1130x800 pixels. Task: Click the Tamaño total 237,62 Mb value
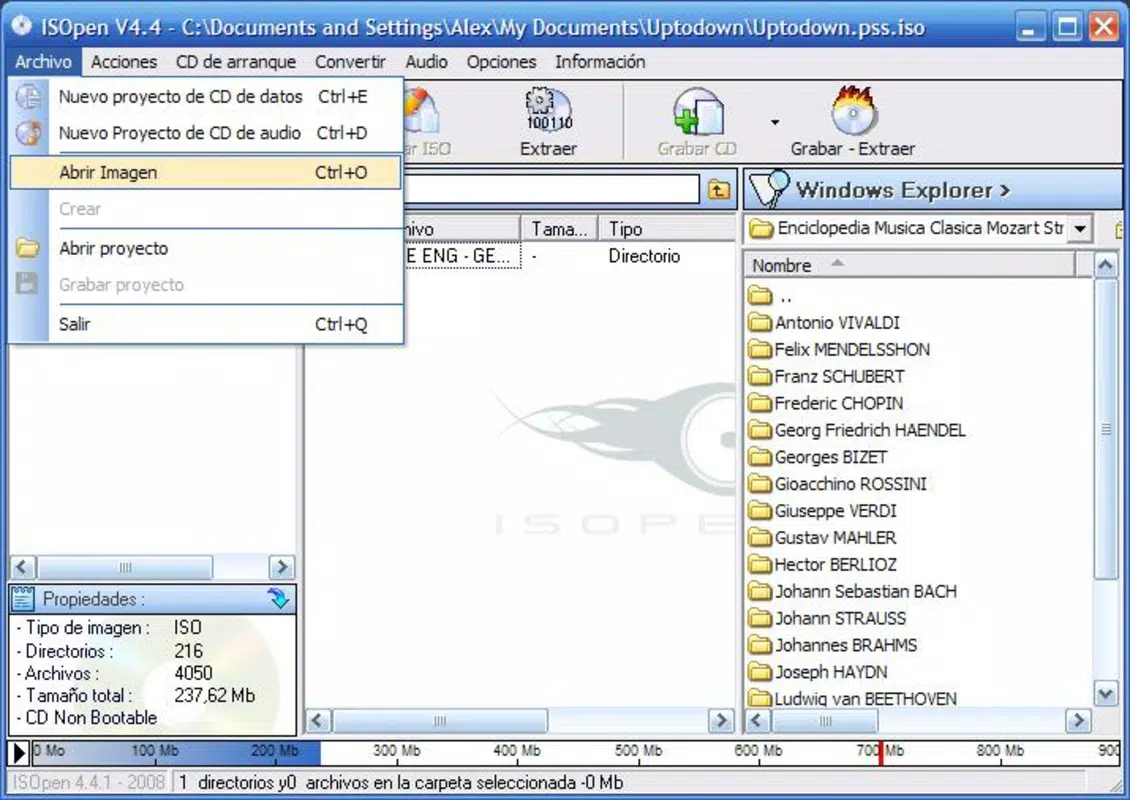point(215,695)
